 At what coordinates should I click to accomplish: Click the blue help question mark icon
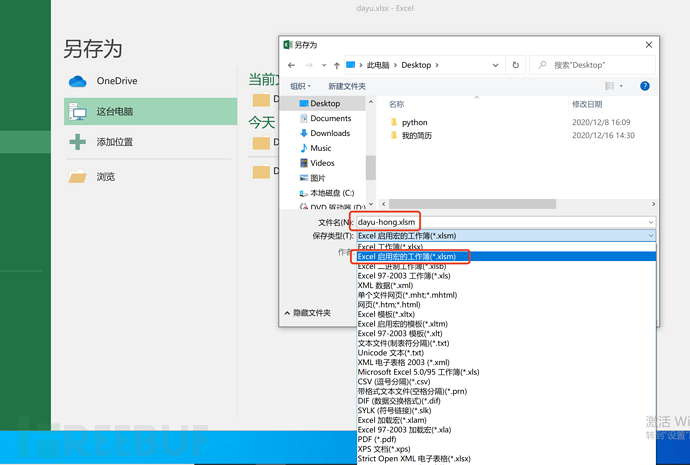point(645,86)
